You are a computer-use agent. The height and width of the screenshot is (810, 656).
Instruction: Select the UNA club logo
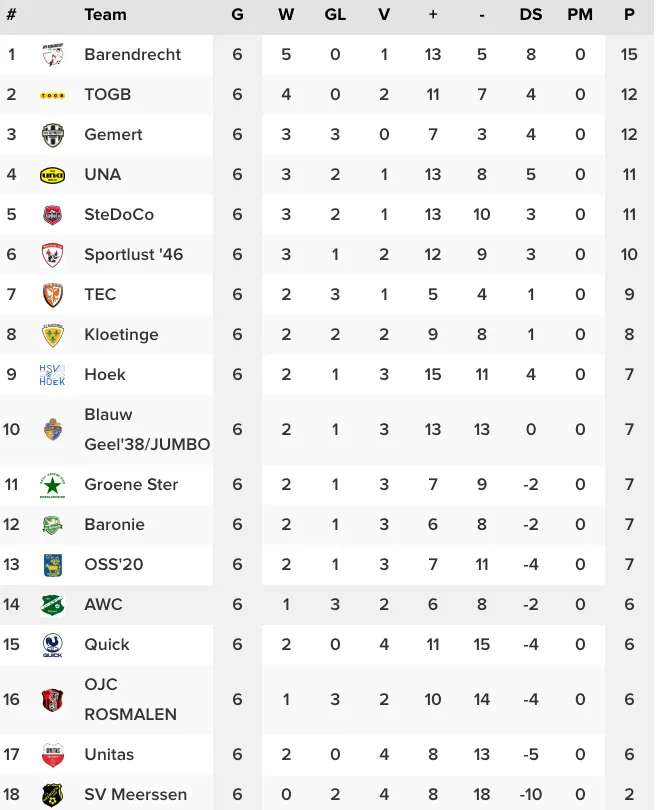52,175
